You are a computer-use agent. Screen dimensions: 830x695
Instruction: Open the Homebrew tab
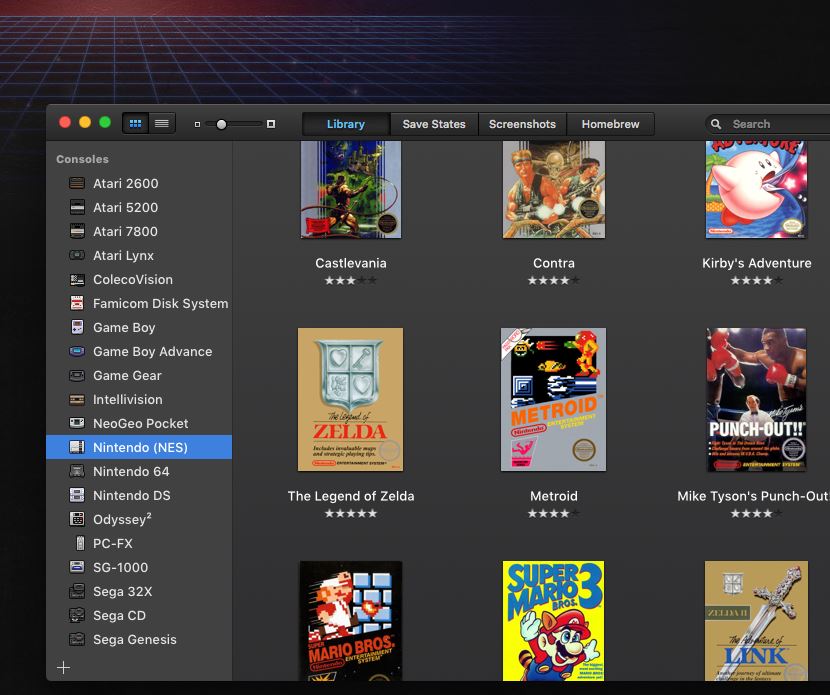[610, 124]
